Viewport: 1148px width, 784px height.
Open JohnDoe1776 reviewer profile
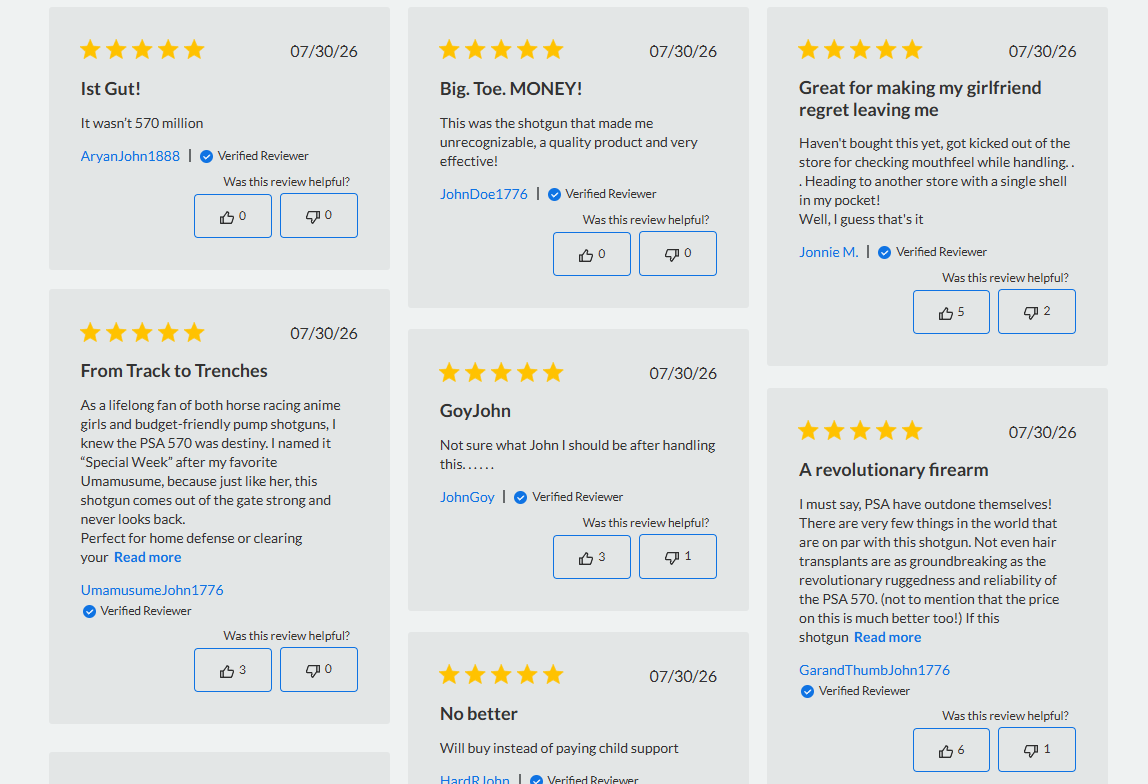tap(483, 194)
